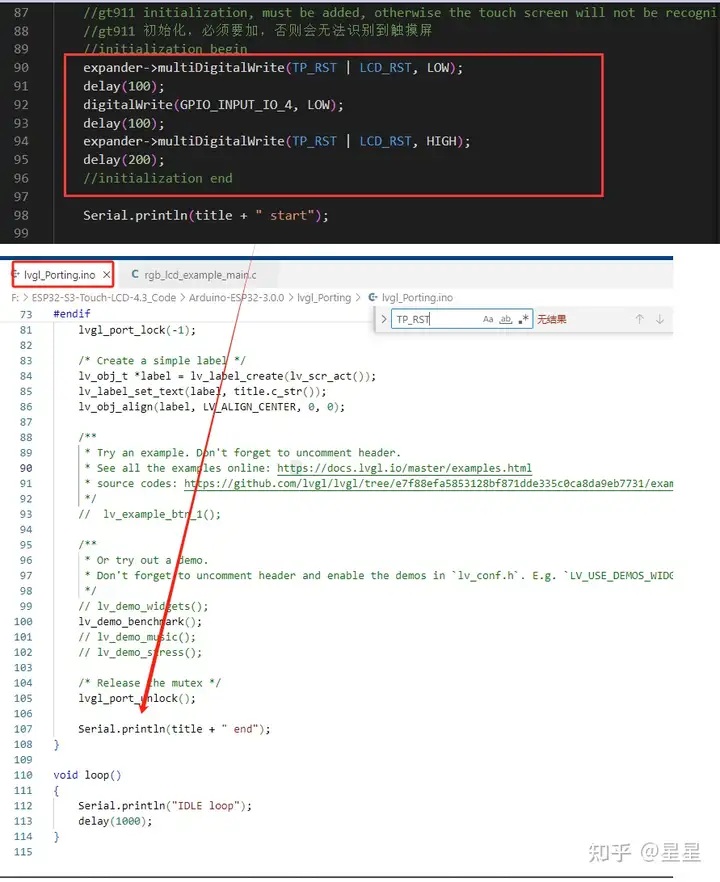Click "lv_obj_align(label, LV_ALIGN_CENTER, 0, 0);" line
Image resolution: width=720 pixels, height=882 pixels.
point(212,407)
